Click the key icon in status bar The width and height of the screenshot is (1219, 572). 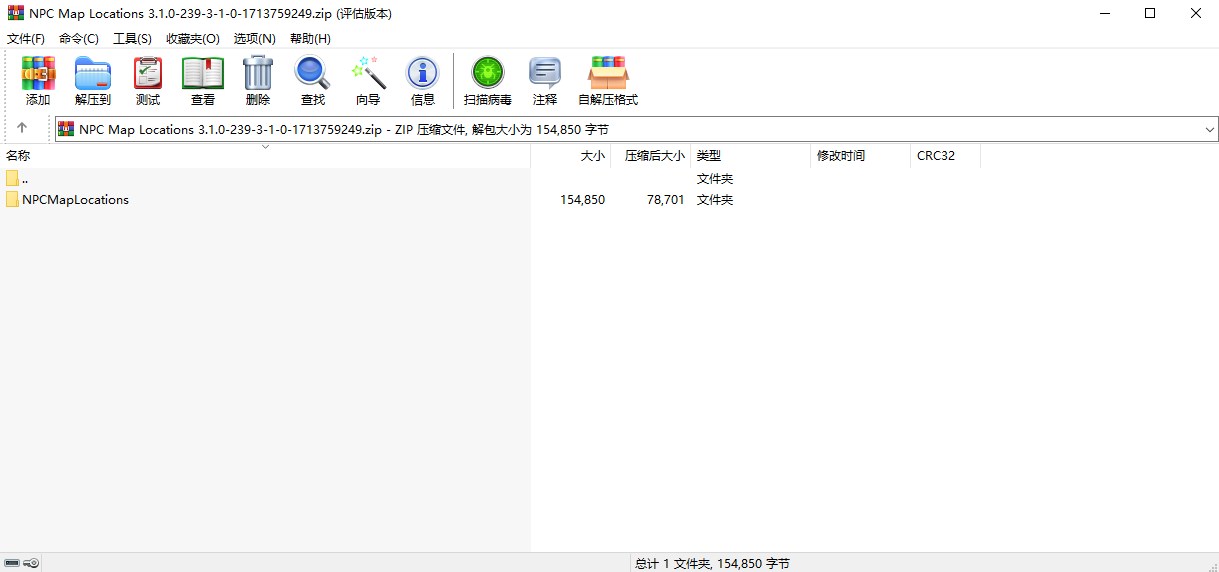point(31,563)
